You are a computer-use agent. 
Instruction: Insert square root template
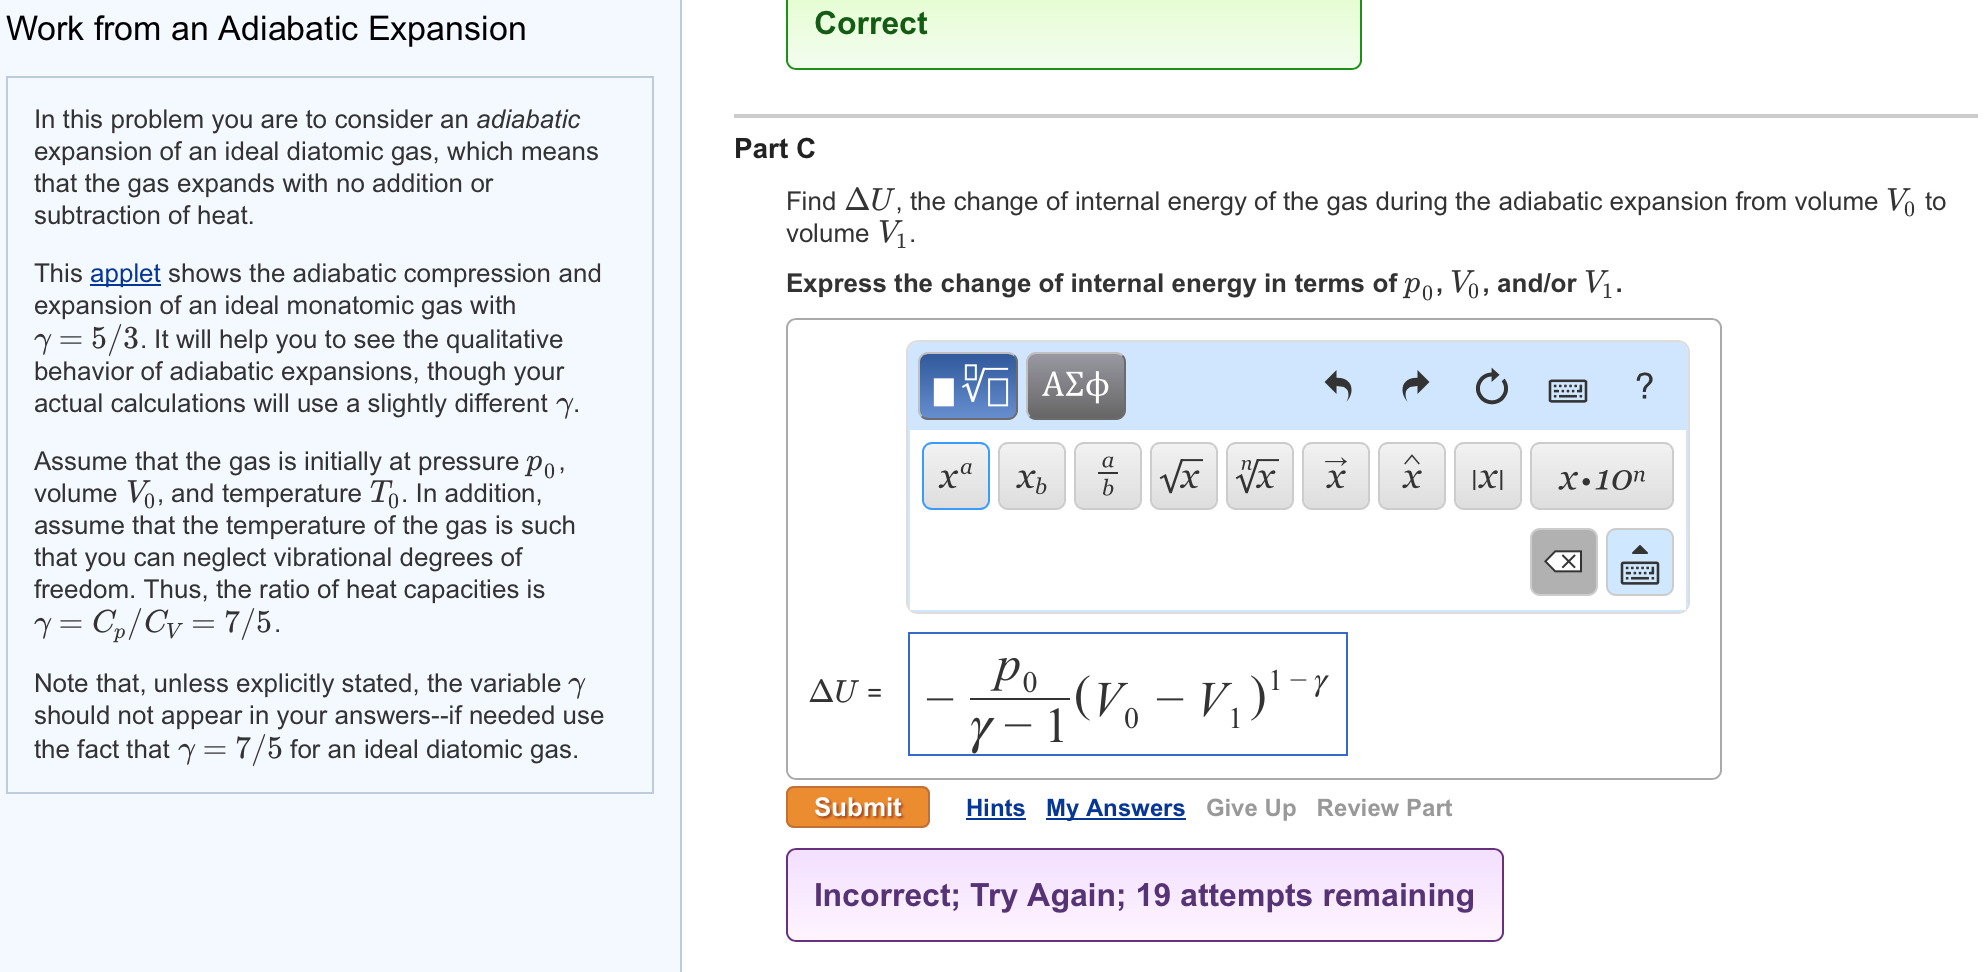click(1184, 476)
